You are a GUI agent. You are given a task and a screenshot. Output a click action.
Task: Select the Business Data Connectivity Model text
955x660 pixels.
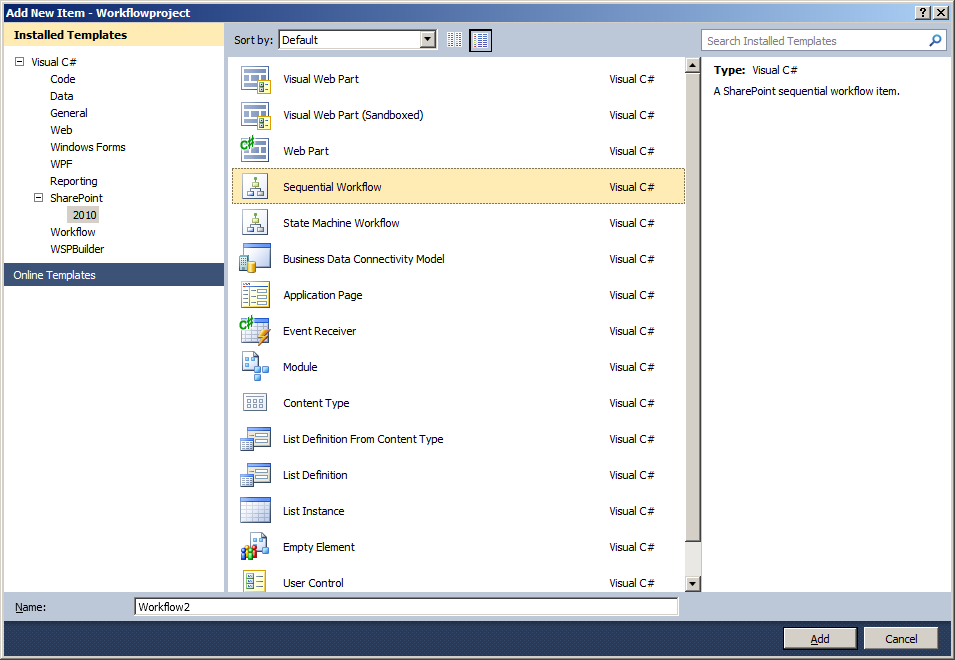(x=364, y=259)
